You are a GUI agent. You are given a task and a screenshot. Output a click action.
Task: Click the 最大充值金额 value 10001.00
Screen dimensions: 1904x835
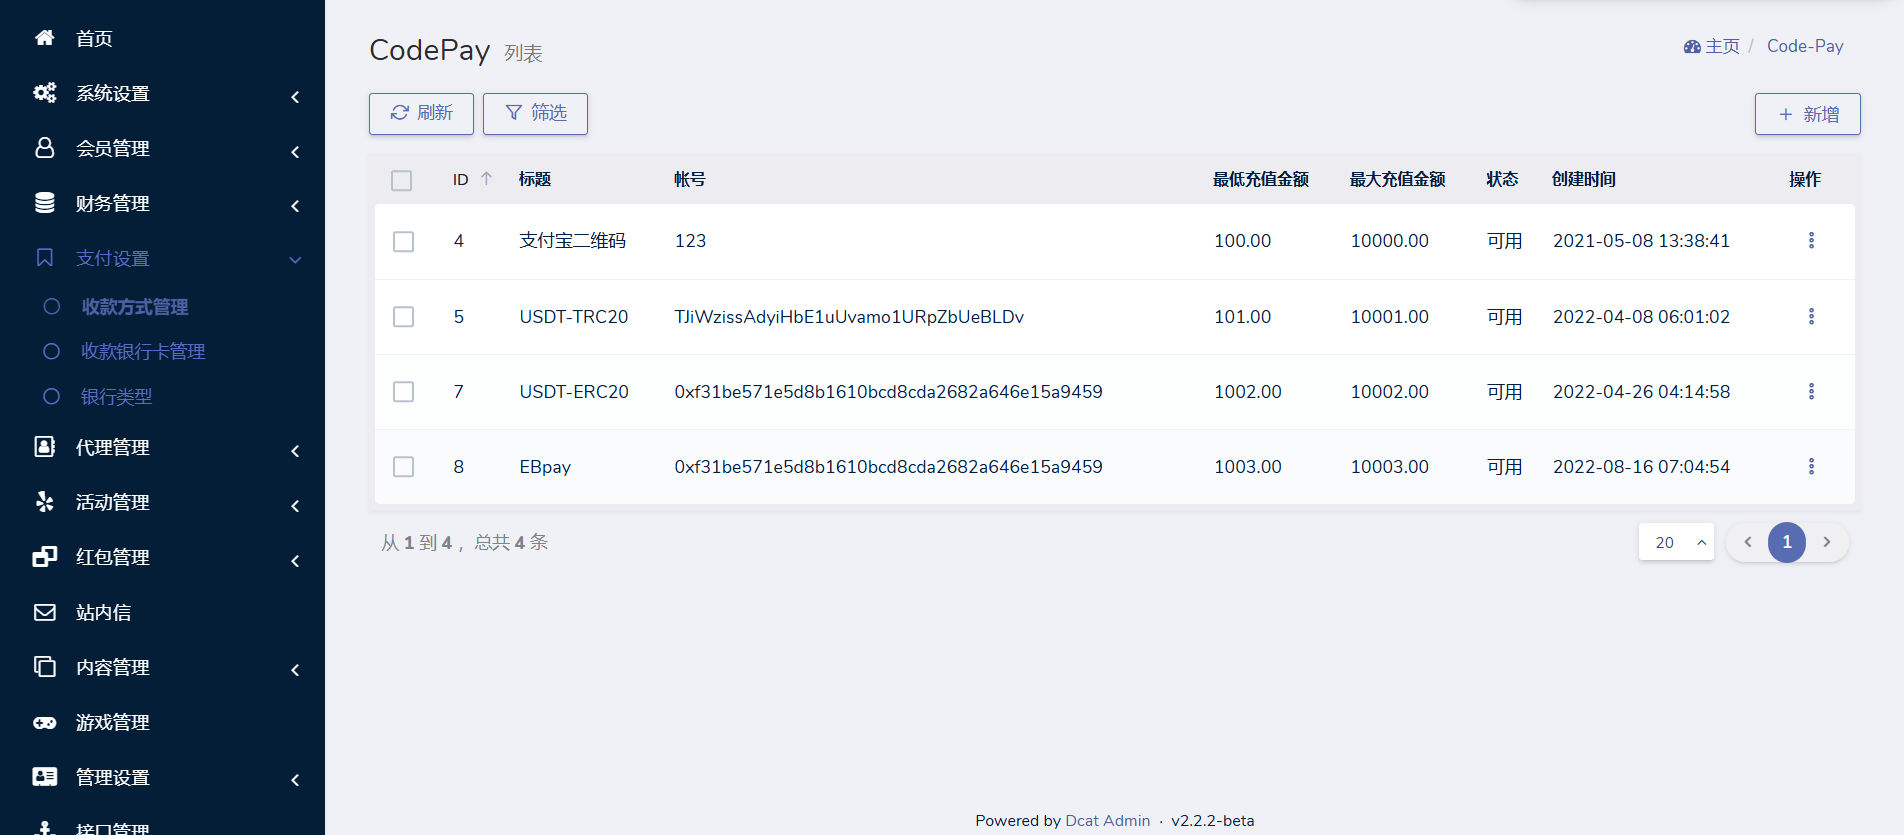point(1389,317)
